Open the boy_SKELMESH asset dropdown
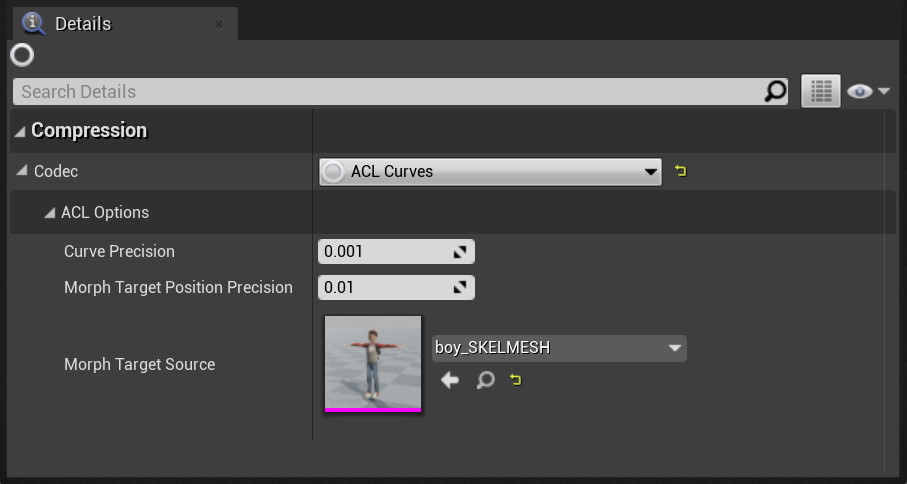Viewport: 907px width, 484px height. tap(559, 348)
